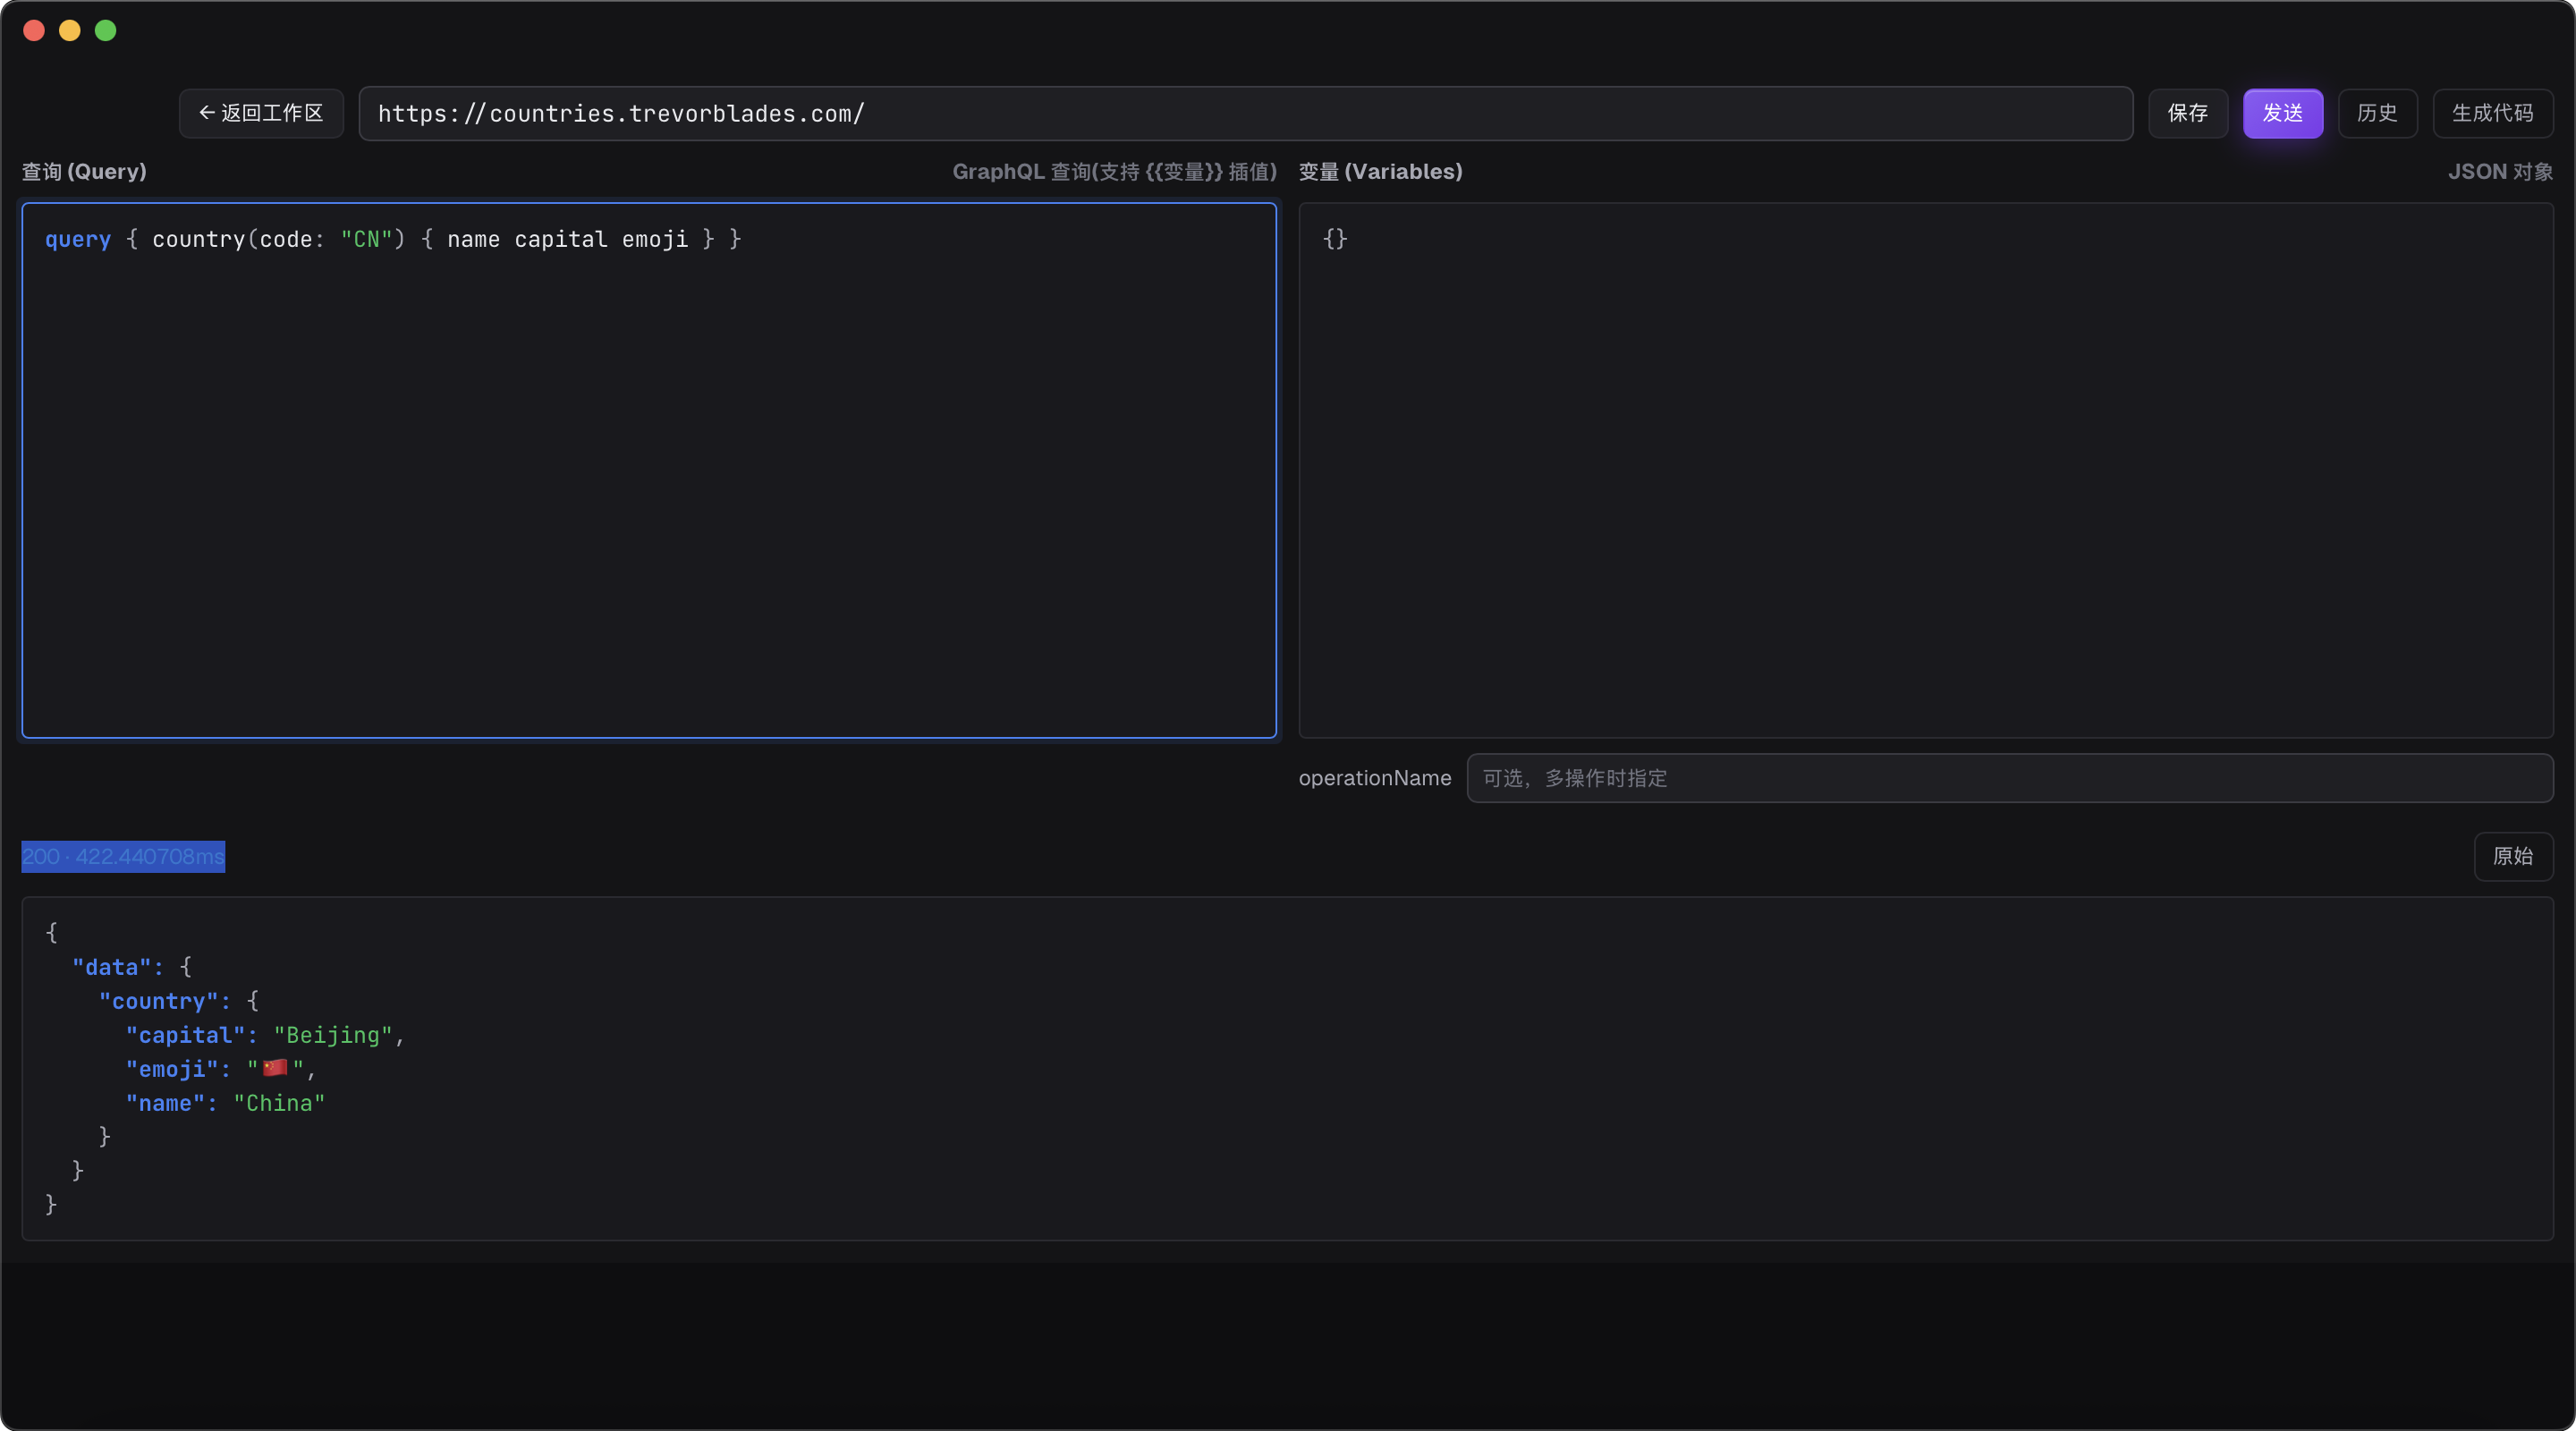
Task: Click the "Beijing" value in the response
Action: coord(333,1035)
